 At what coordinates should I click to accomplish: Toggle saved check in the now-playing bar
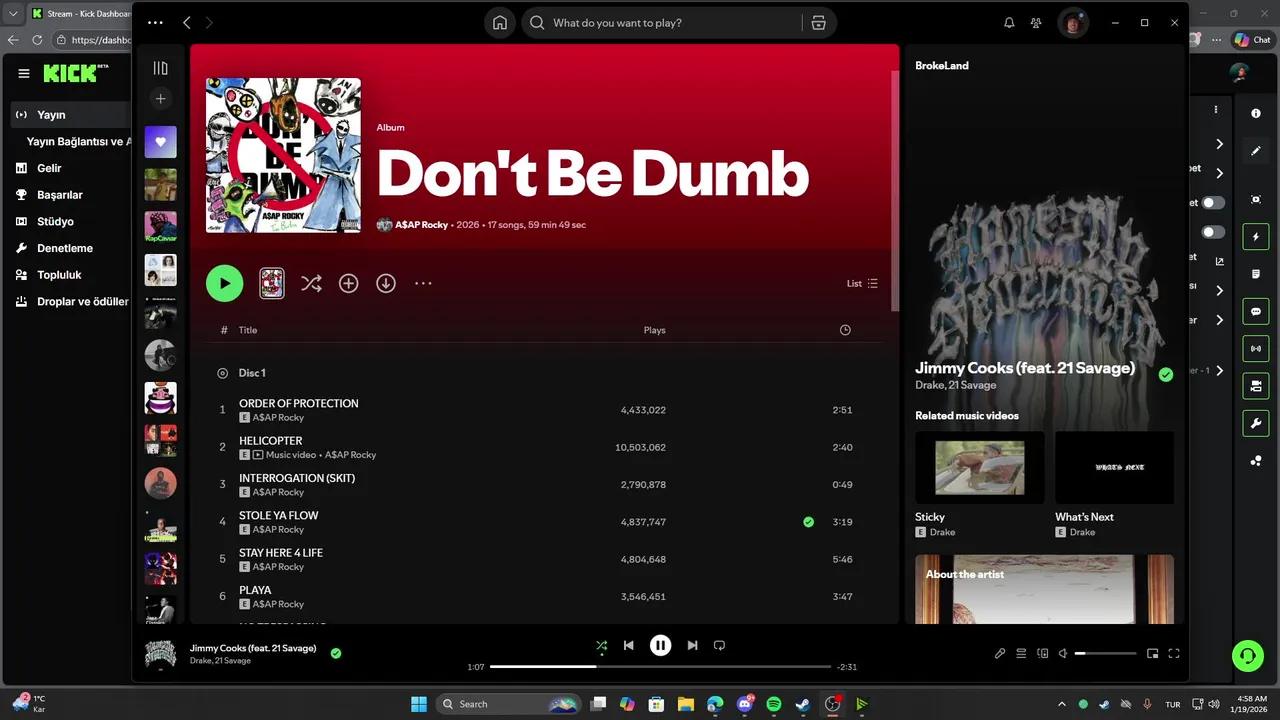coord(336,653)
